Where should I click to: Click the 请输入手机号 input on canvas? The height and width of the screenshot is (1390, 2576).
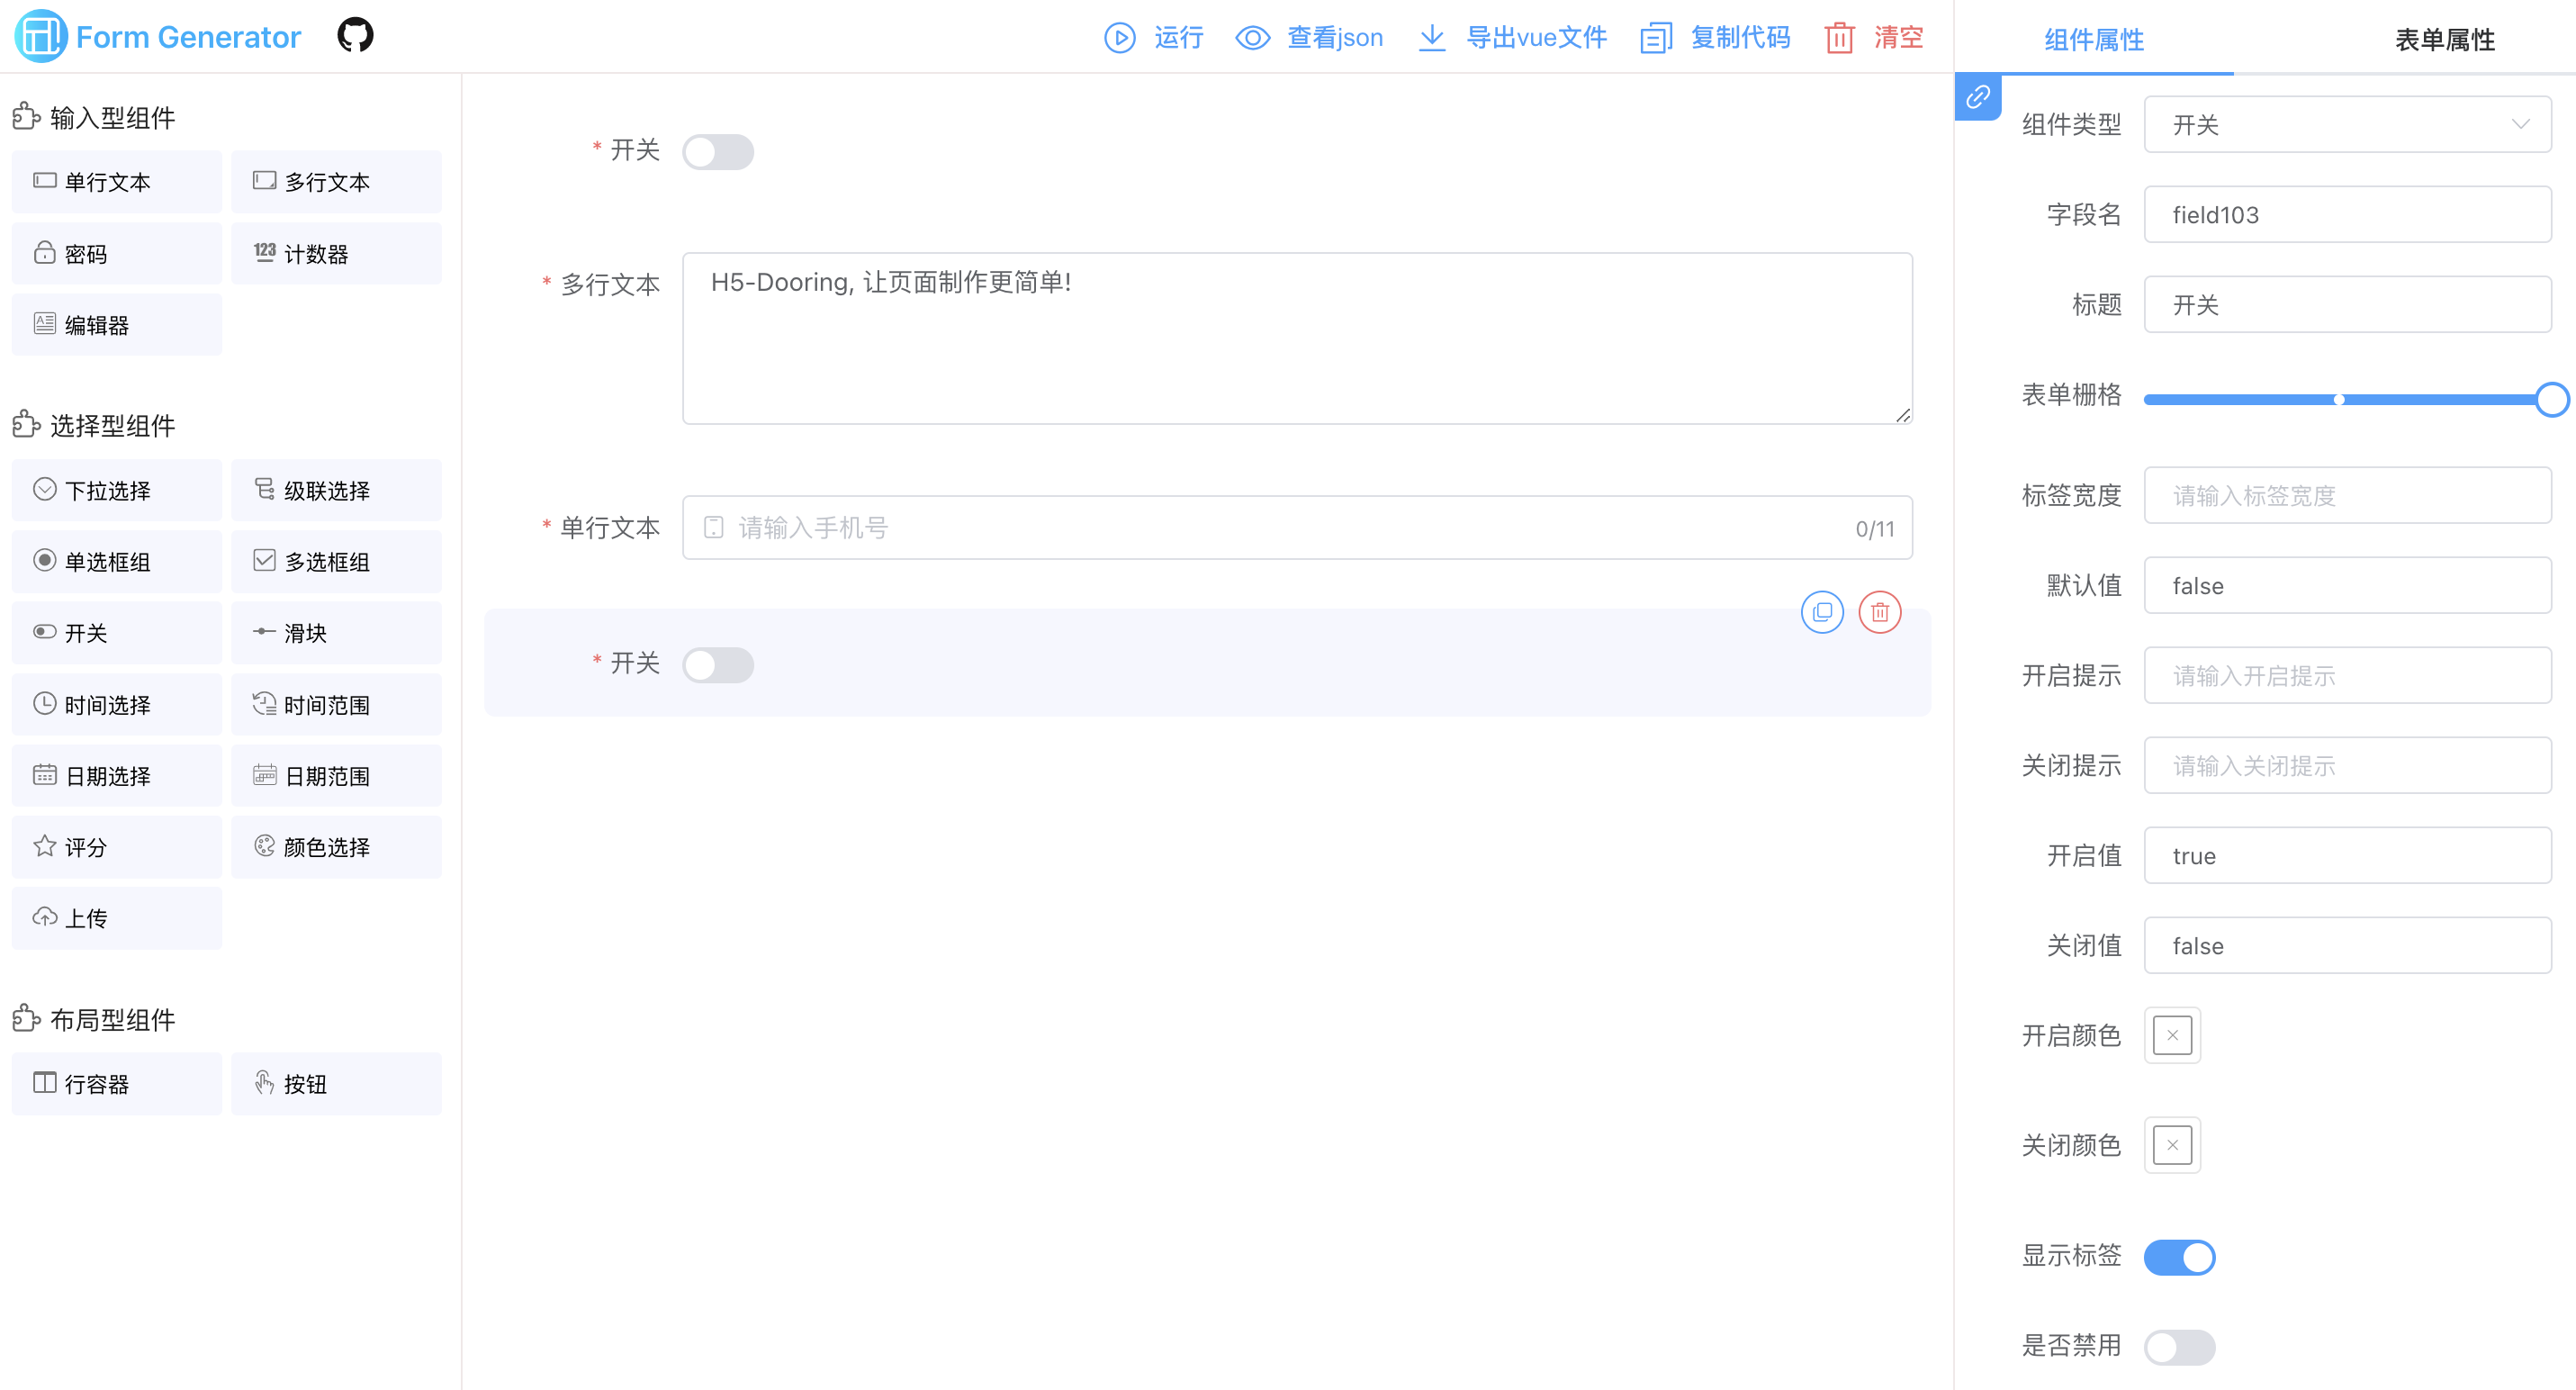point(1297,527)
